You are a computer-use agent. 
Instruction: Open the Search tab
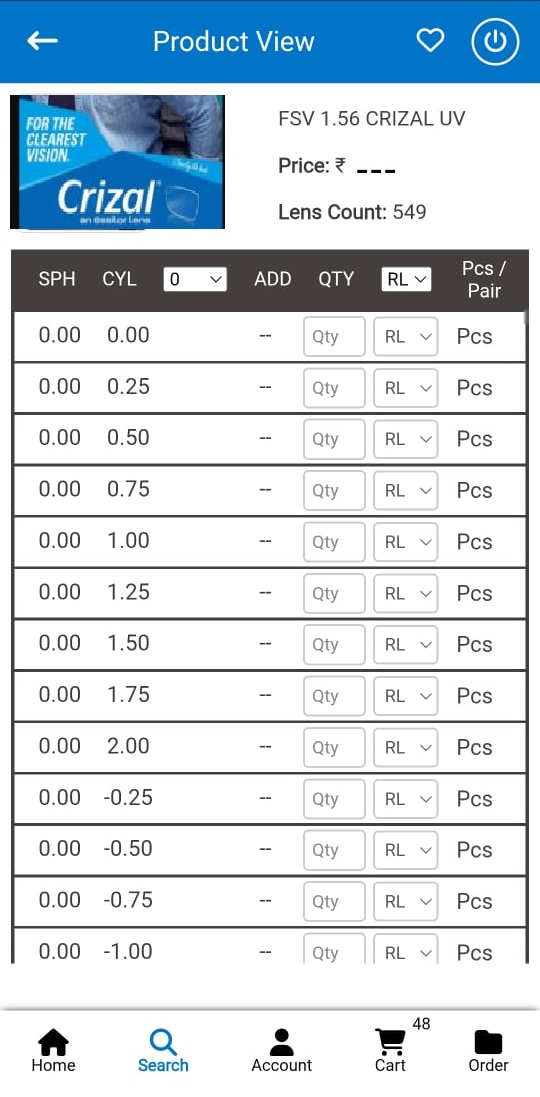(163, 1049)
